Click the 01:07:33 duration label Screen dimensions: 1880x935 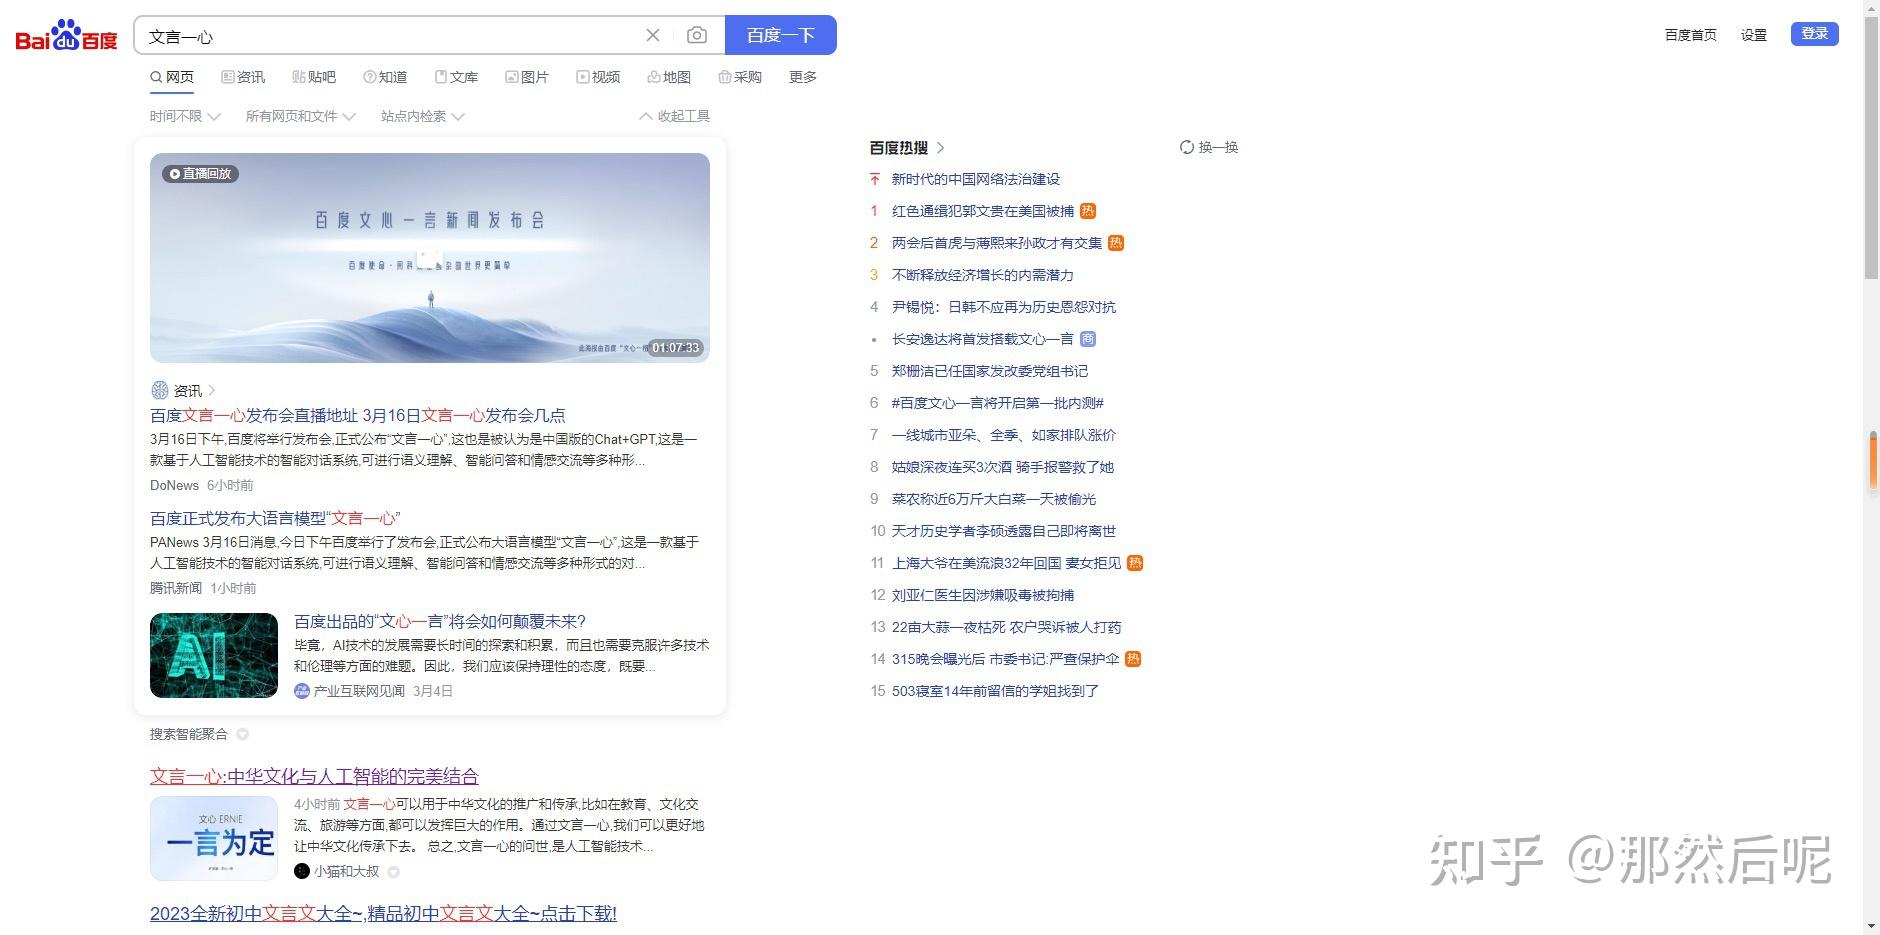tap(675, 348)
